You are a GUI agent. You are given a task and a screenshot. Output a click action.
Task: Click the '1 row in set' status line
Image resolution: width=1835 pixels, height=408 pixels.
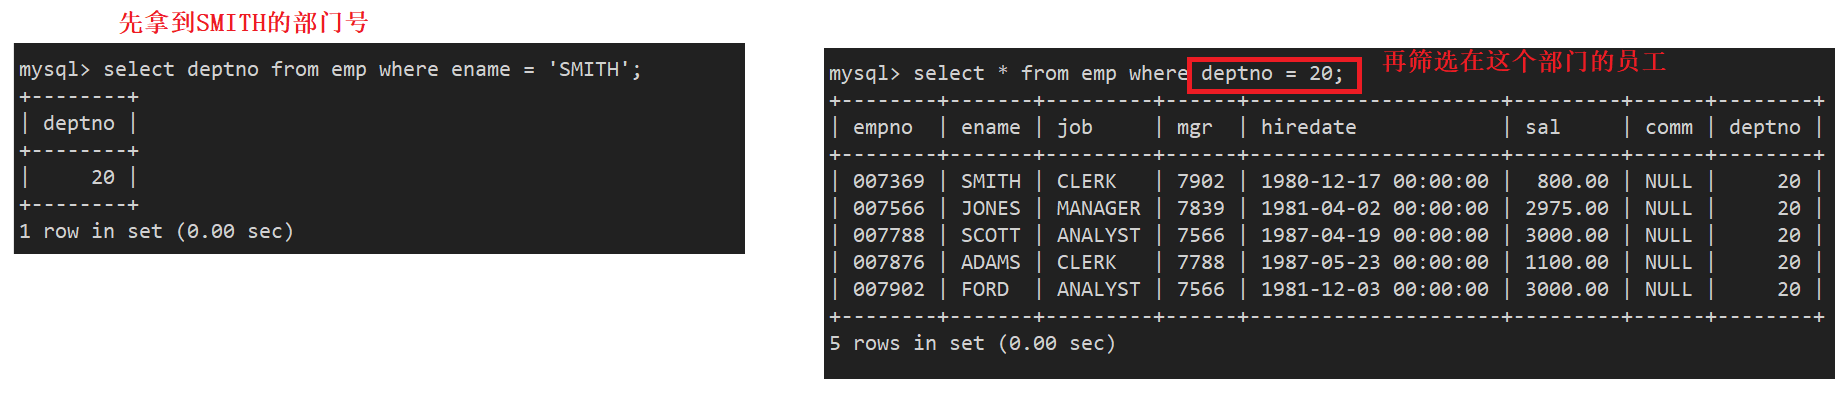(x=156, y=232)
